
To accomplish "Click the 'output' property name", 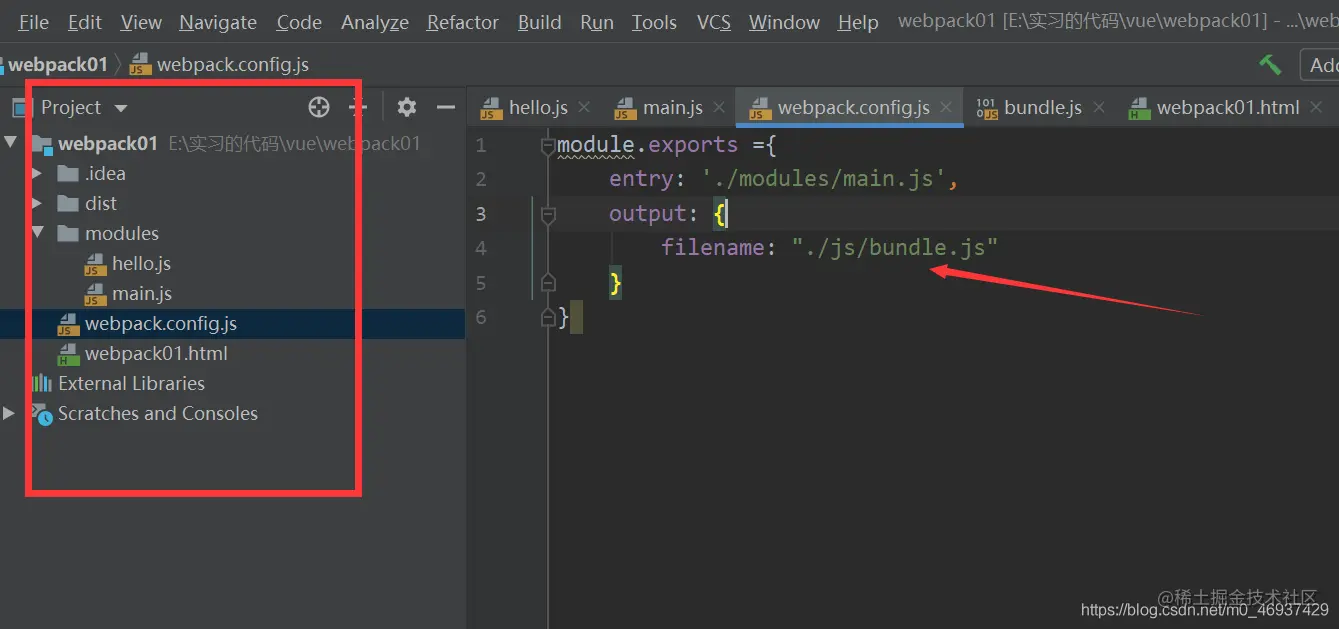I will click(x=647, y=213).
